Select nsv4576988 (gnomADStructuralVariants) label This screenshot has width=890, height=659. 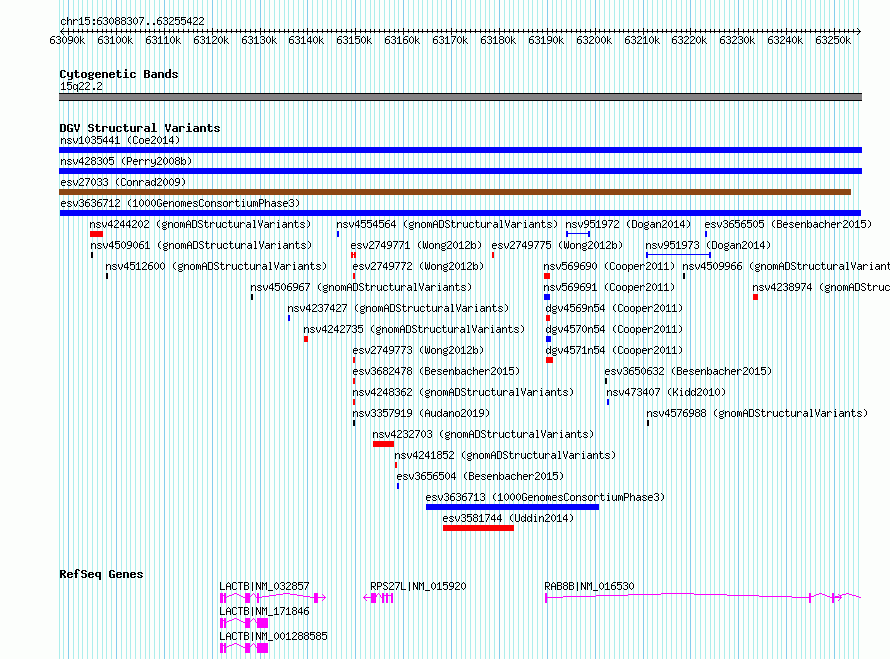click(x=757, y=413)
